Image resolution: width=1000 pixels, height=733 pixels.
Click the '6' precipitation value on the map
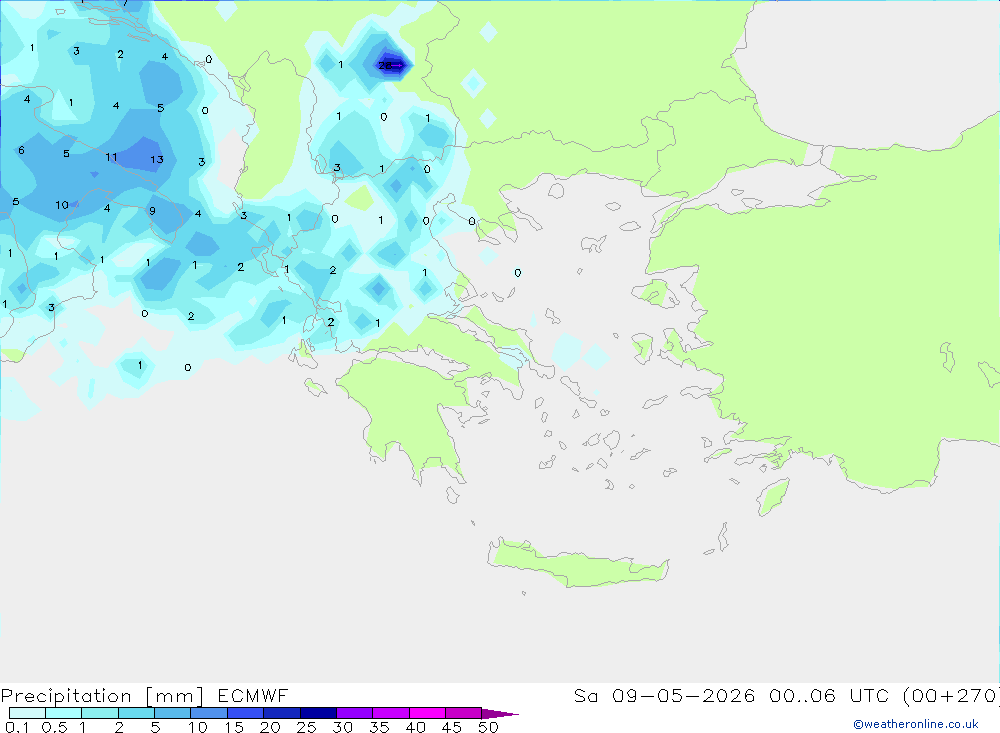tap(21, 151)
